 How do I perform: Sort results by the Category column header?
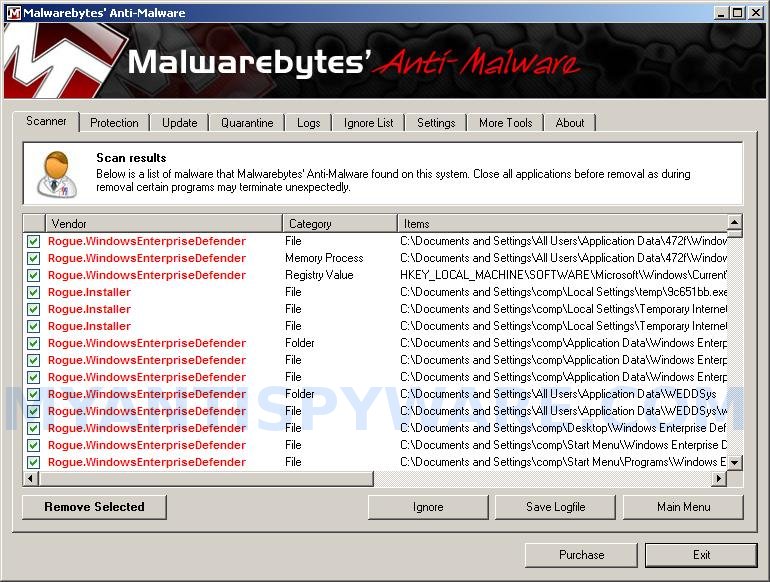(x=340, y=224)
